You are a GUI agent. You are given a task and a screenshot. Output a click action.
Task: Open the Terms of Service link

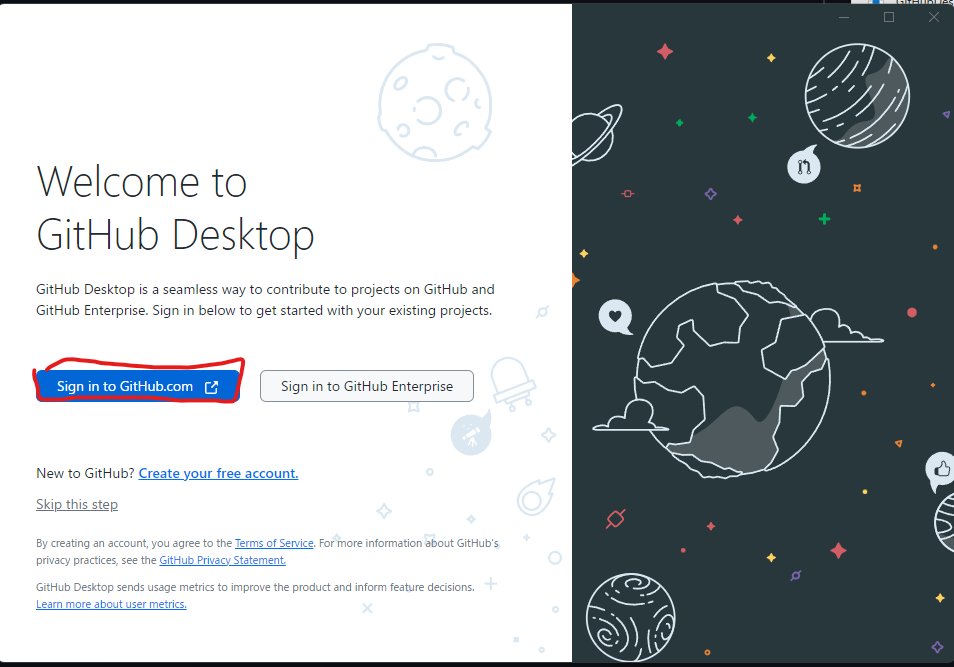tap(274, 543)
